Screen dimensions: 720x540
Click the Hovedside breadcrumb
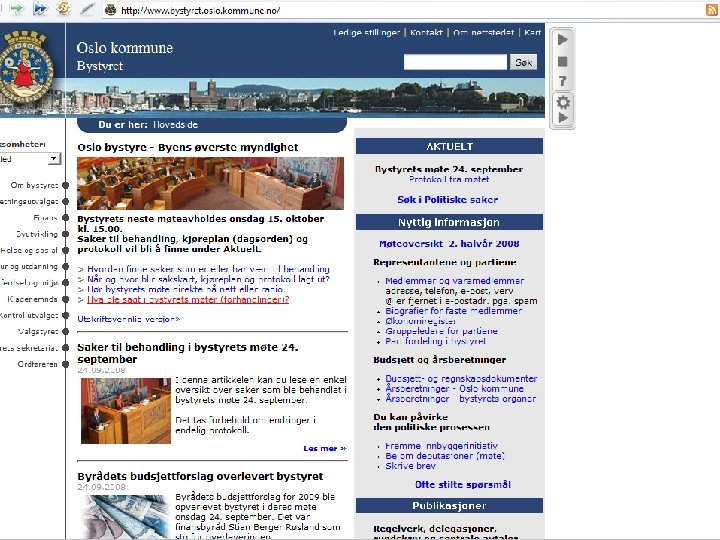pos(175,124)
